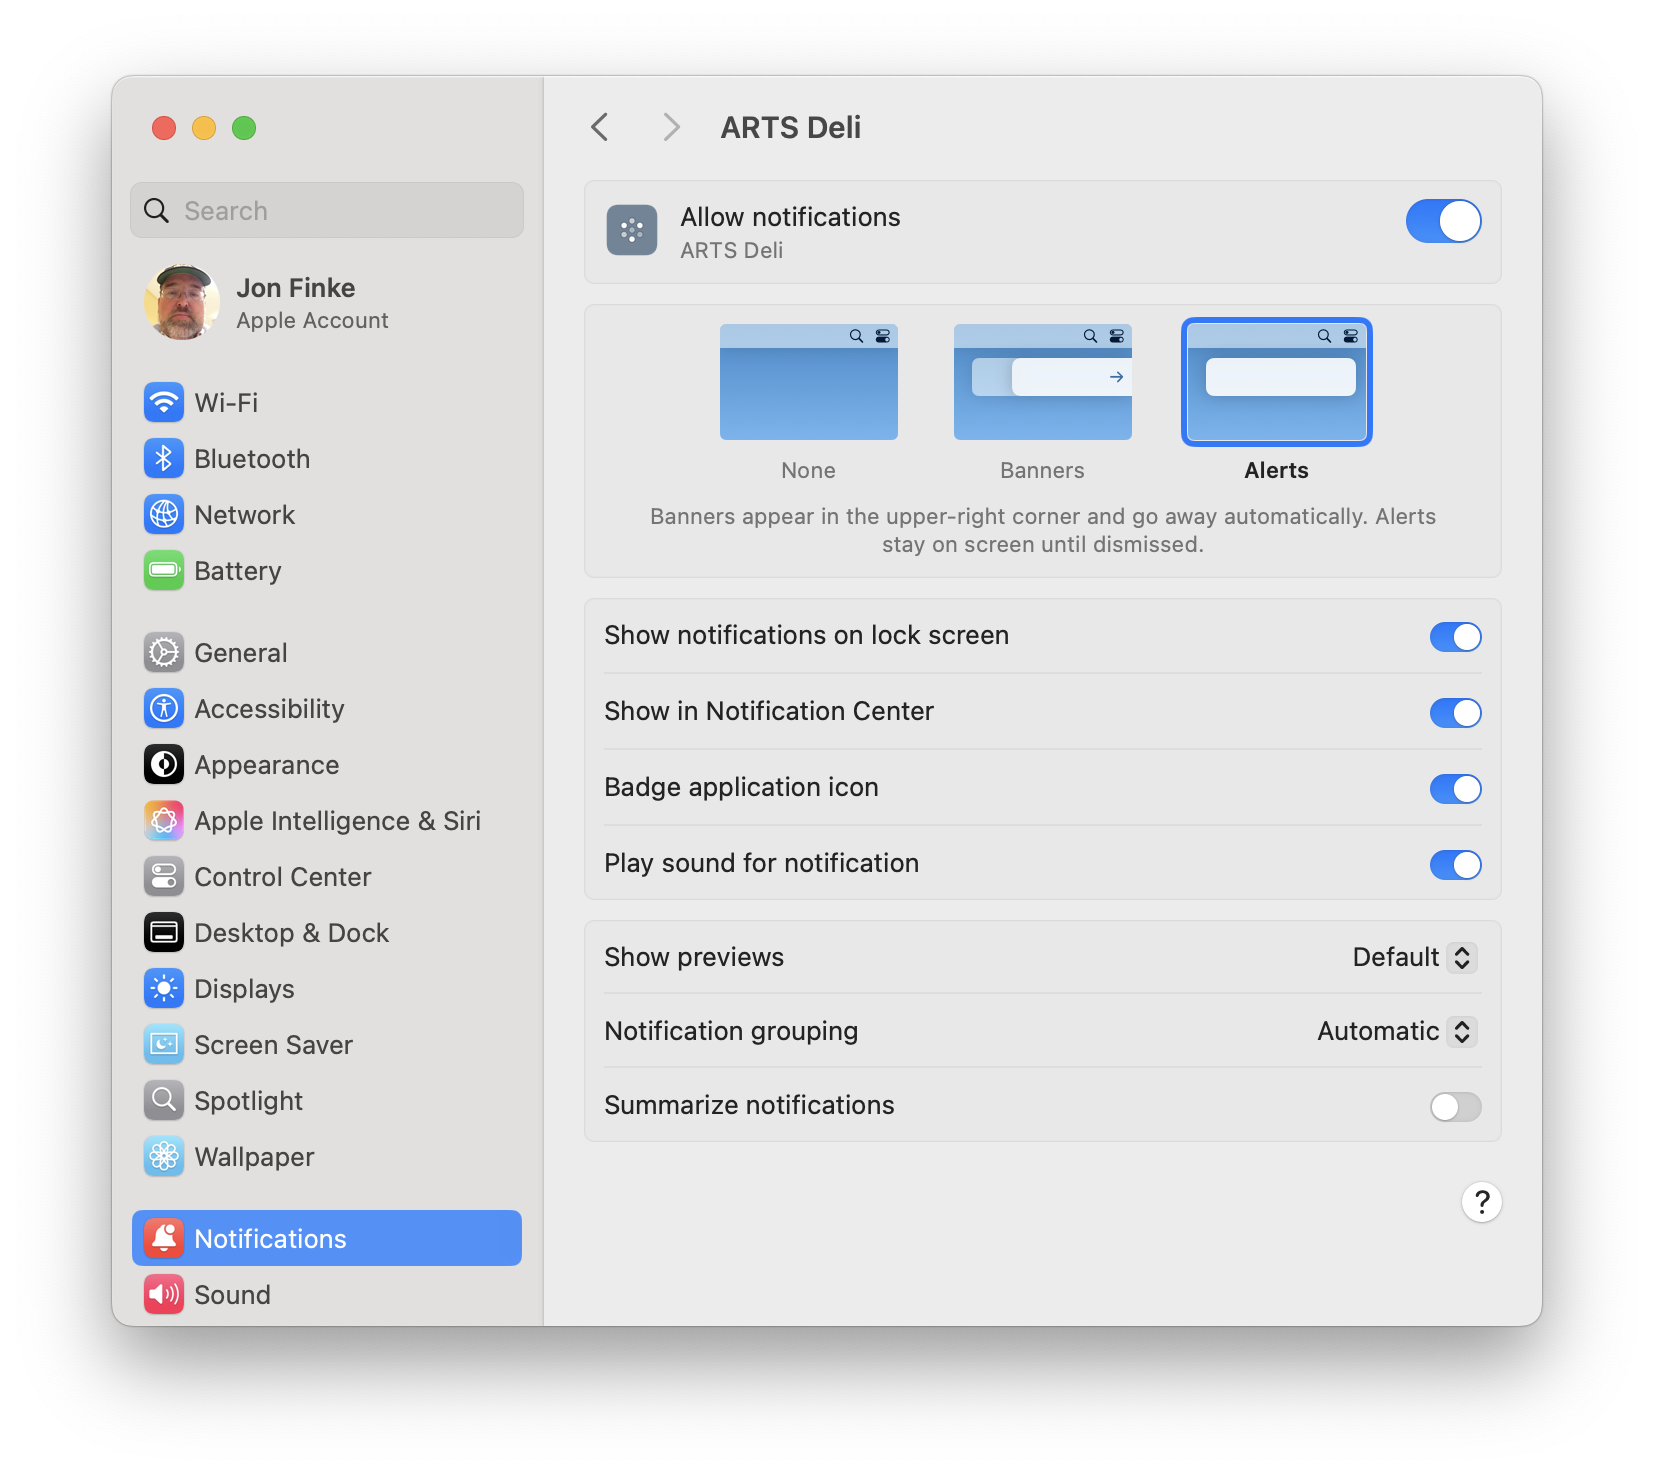Open Control Center settings

pyautogui.click(x=327, y=877)
